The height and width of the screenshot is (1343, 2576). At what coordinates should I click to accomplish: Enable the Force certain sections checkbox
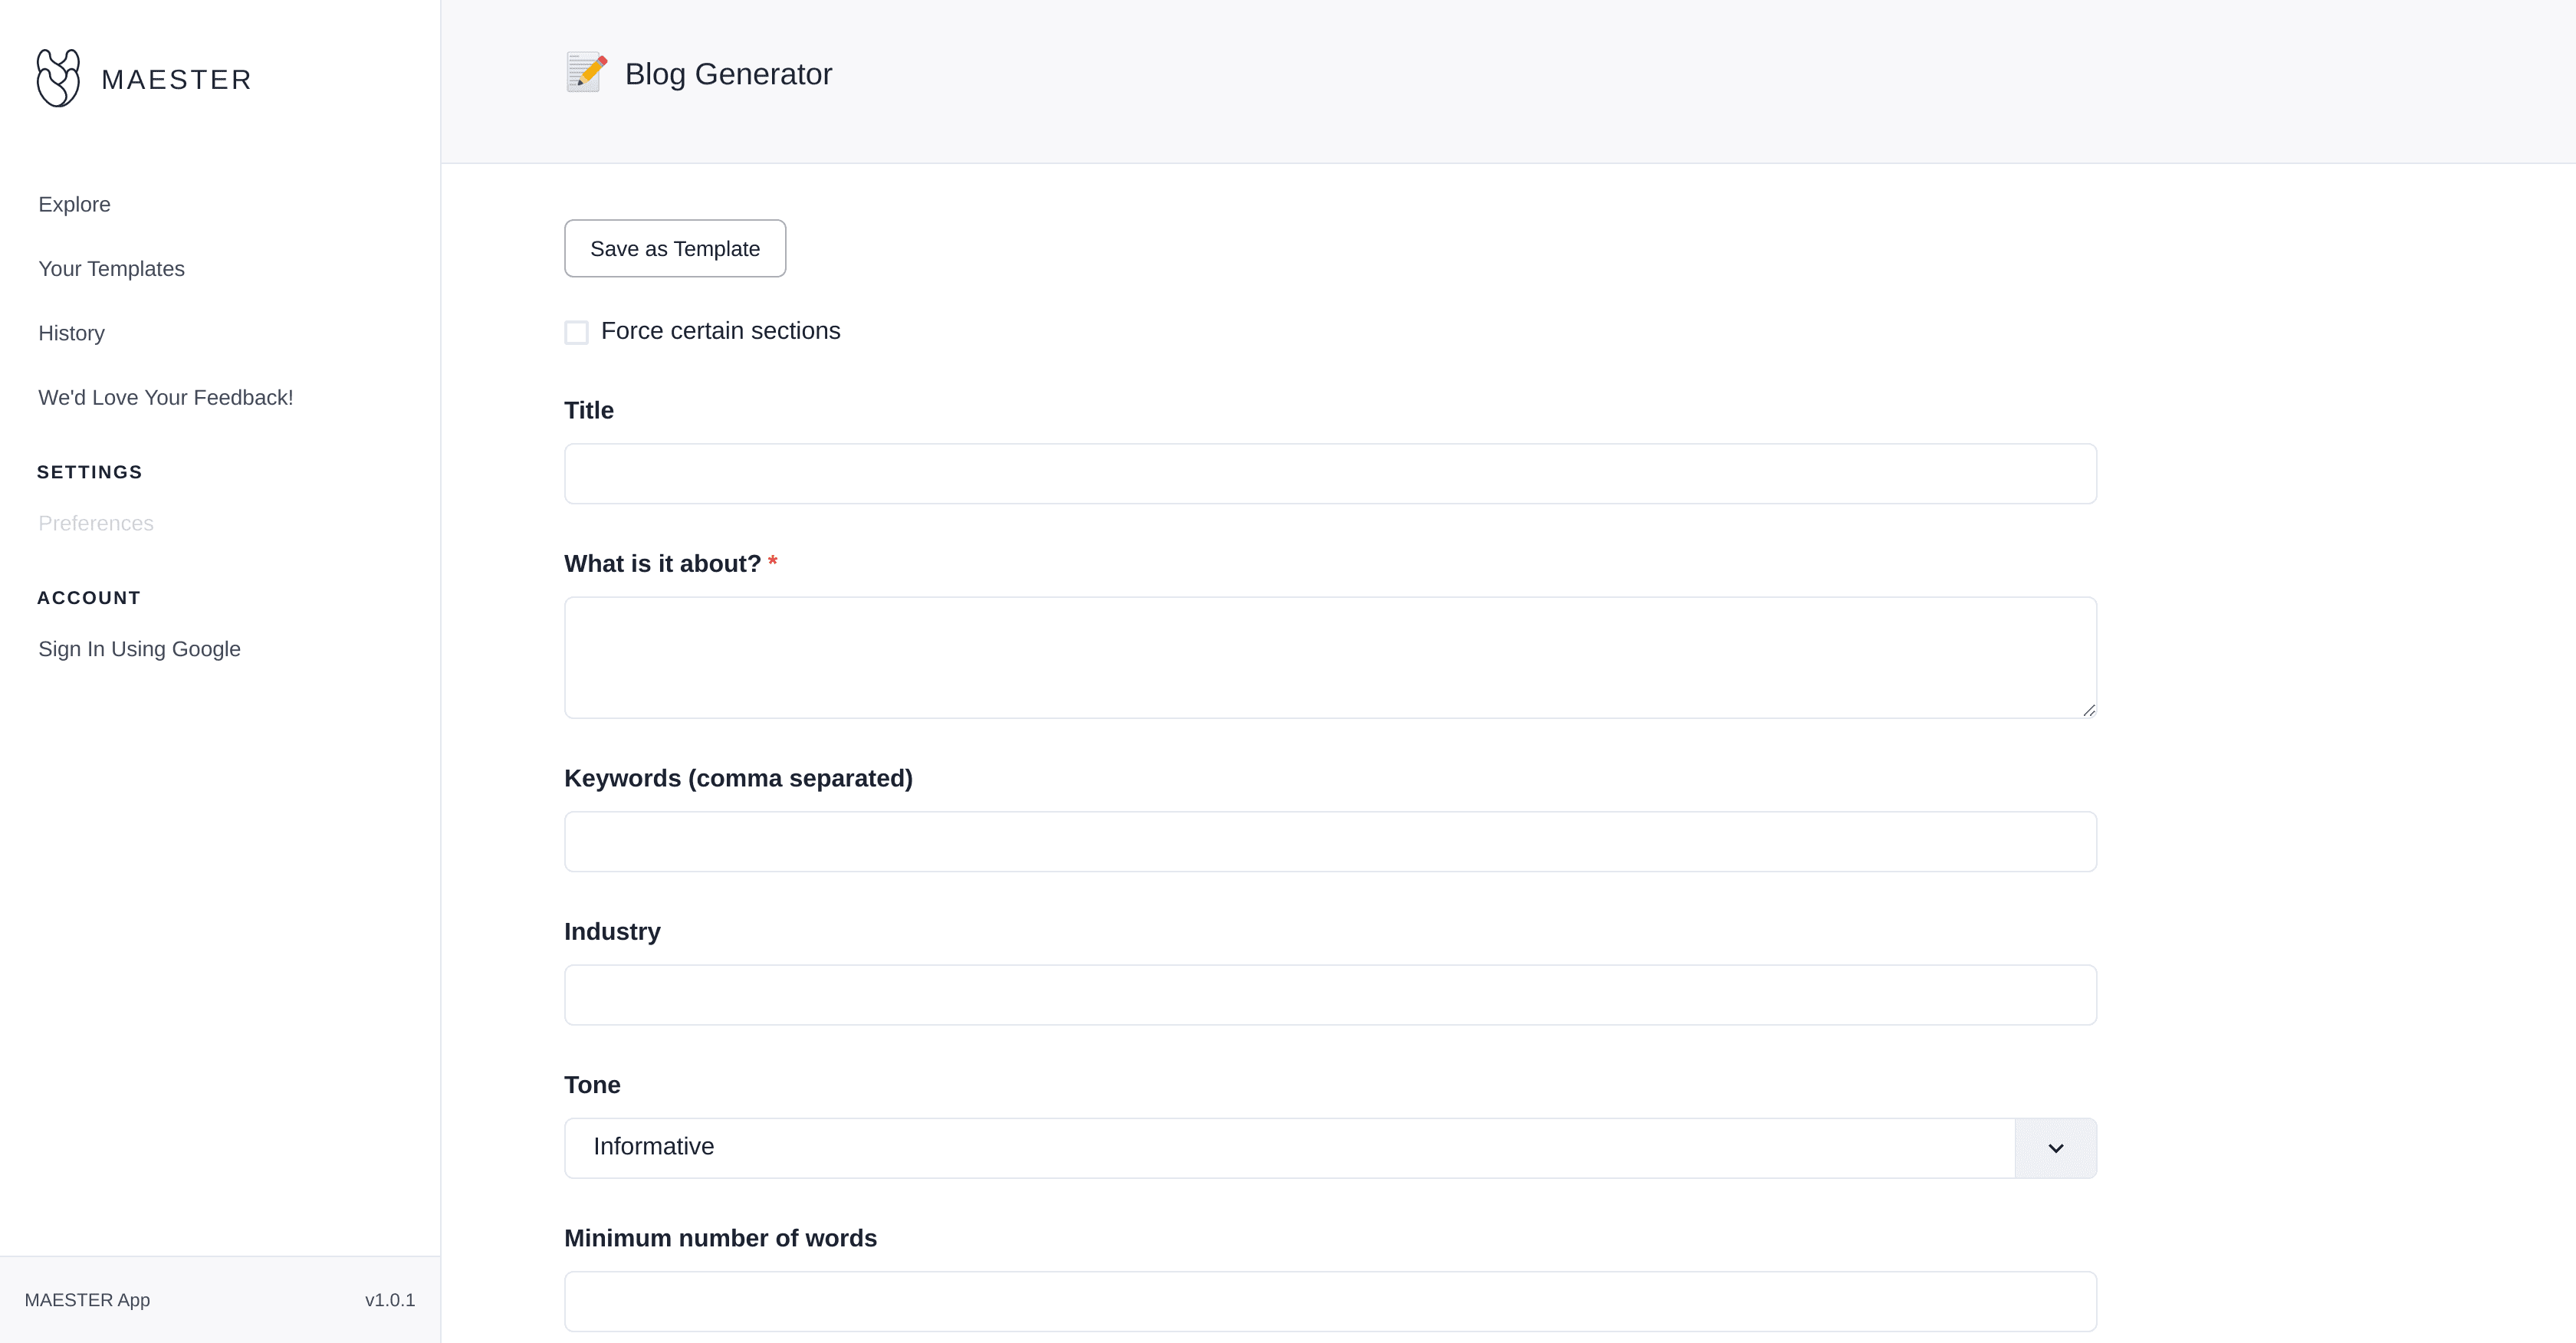[x=576, y=331]
